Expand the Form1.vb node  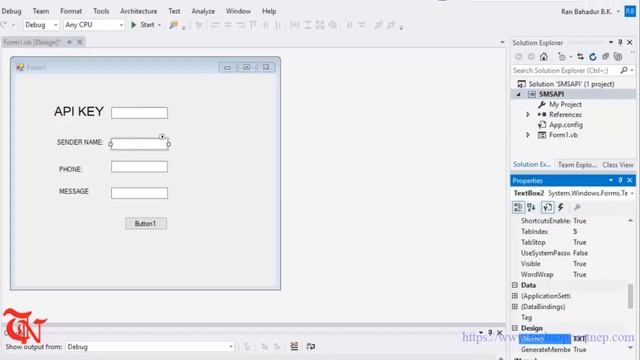[x=528, y=135]
